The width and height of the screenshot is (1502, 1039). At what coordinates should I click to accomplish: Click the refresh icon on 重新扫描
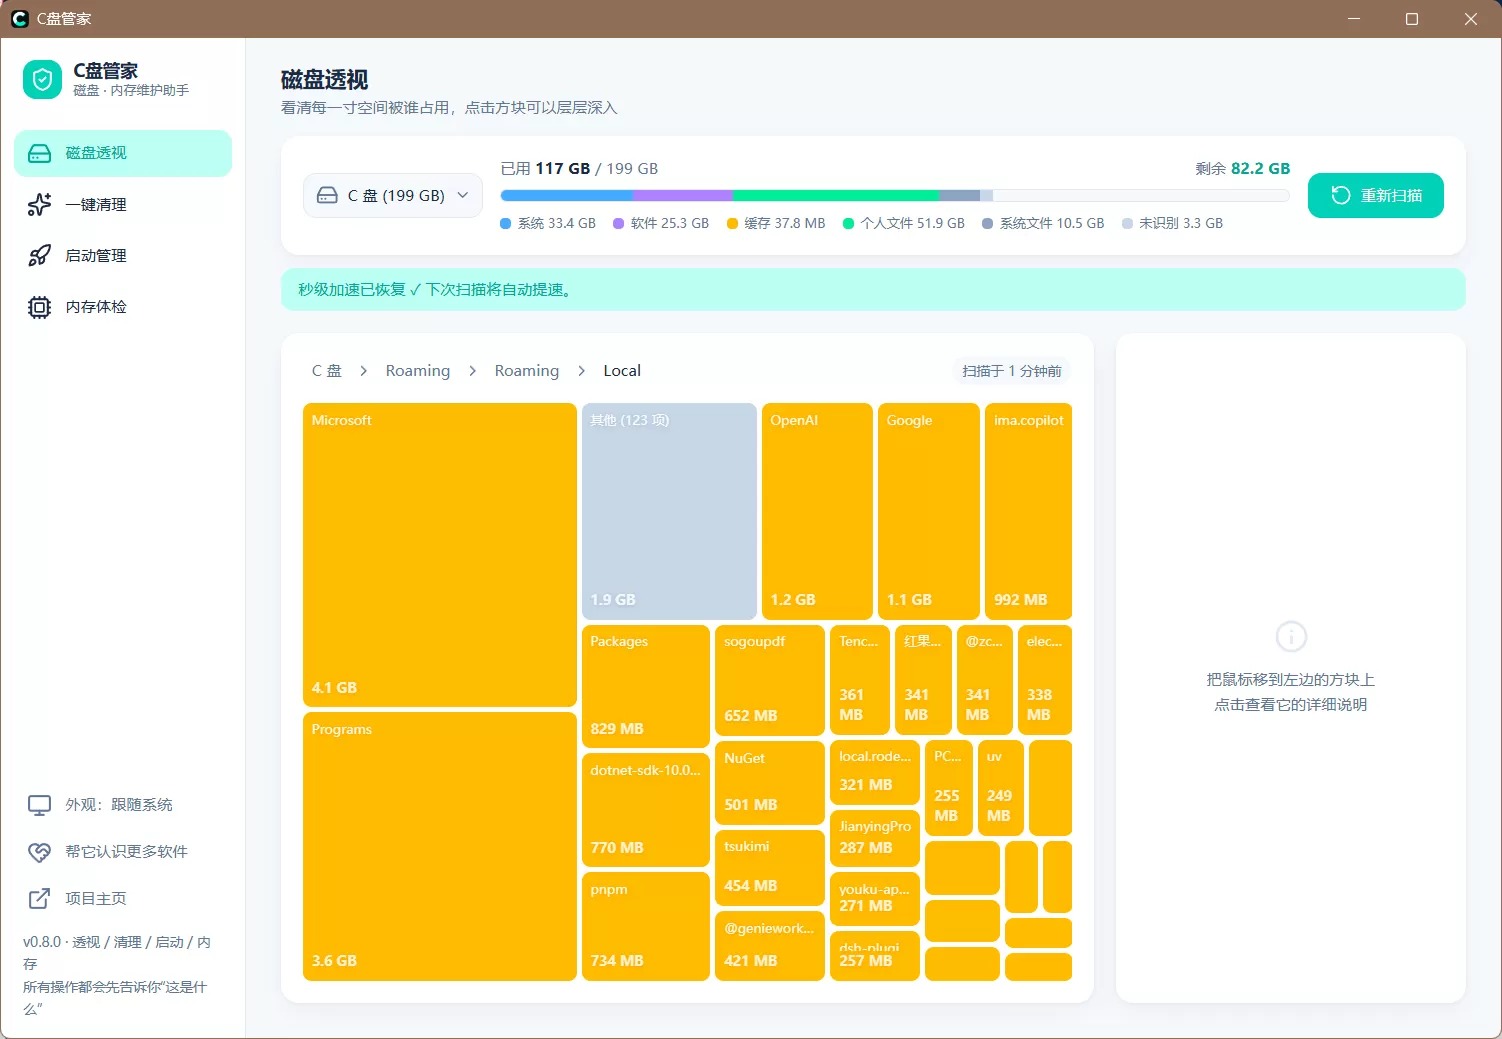point(1341,195)
